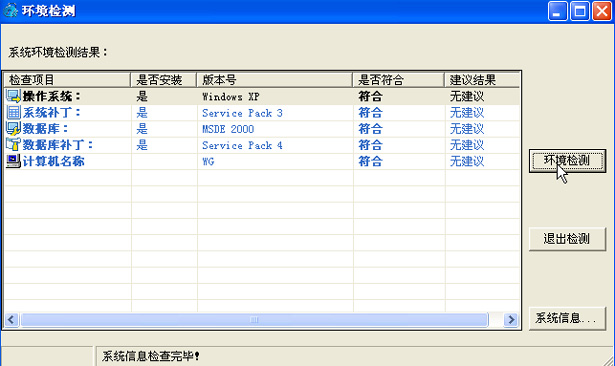This screenshot has width=615, height=366.
Task: Click the 数据库 row icon
Action: tap(13, 129)
